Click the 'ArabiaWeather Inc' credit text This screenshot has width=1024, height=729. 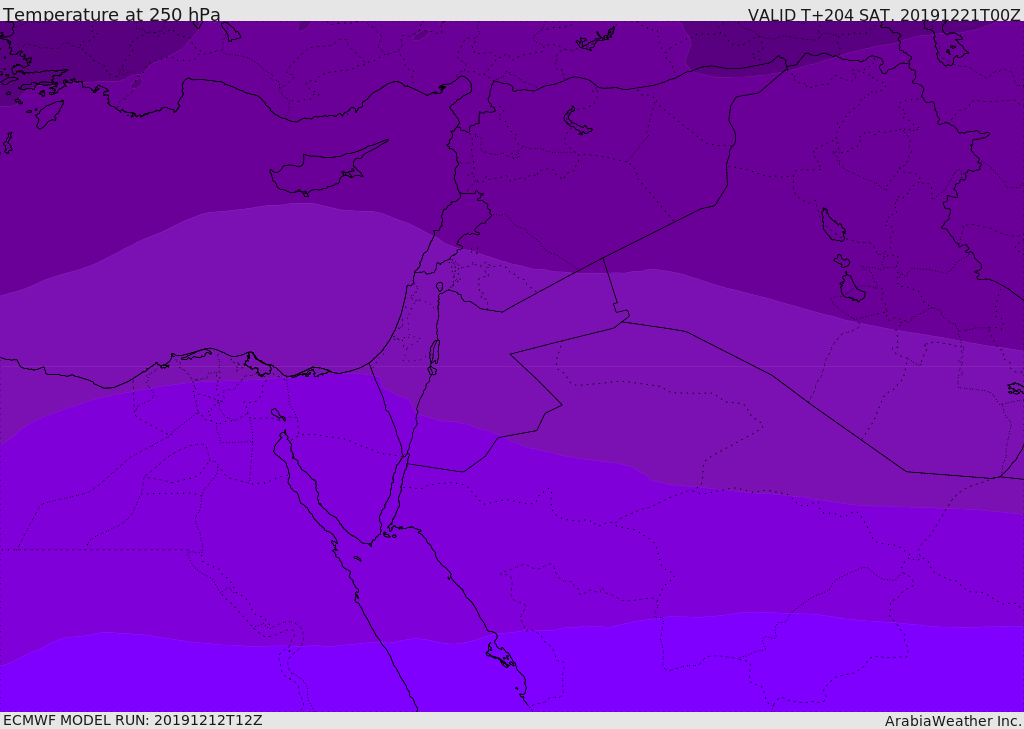[x=953, y=721]
